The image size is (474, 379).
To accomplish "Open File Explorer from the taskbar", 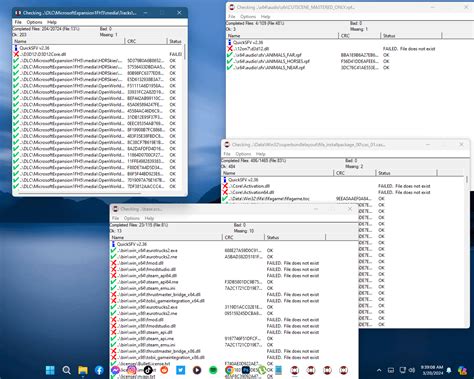I will pos(83,370).
